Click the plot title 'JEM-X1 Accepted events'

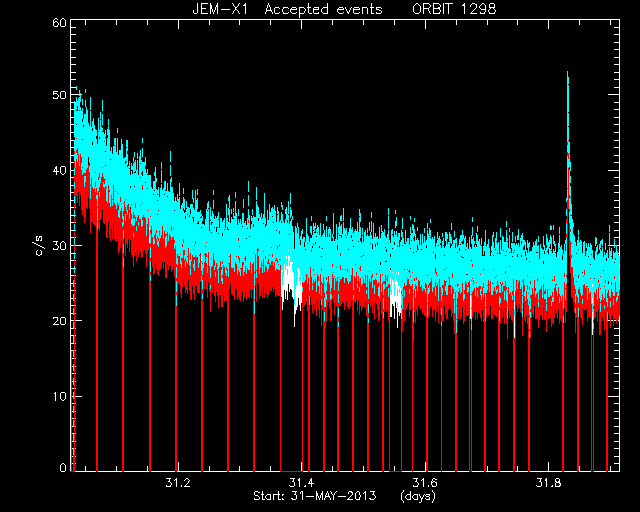point(287,9)
